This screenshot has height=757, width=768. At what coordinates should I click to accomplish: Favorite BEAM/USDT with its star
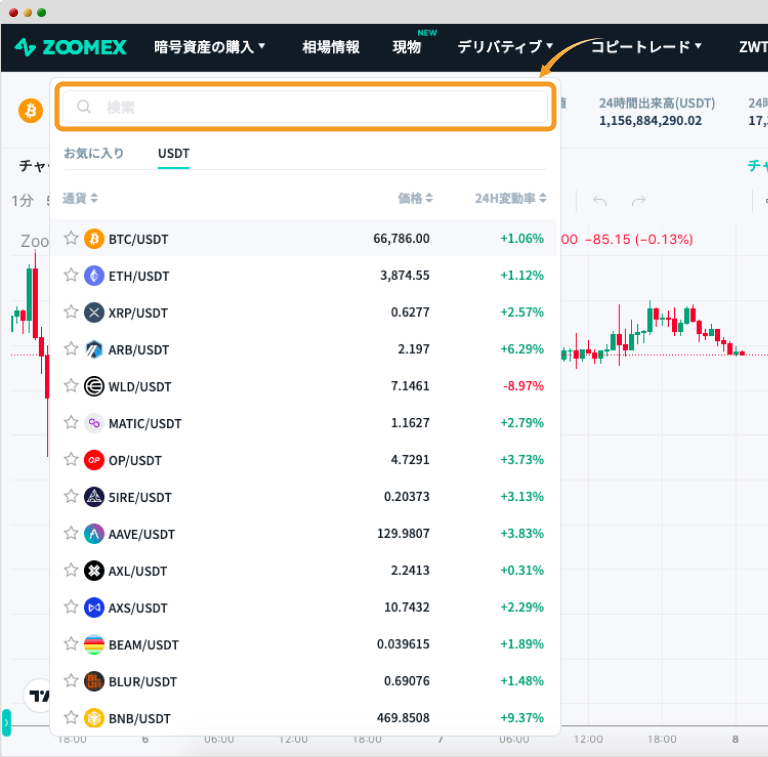[x=71, y=643]
